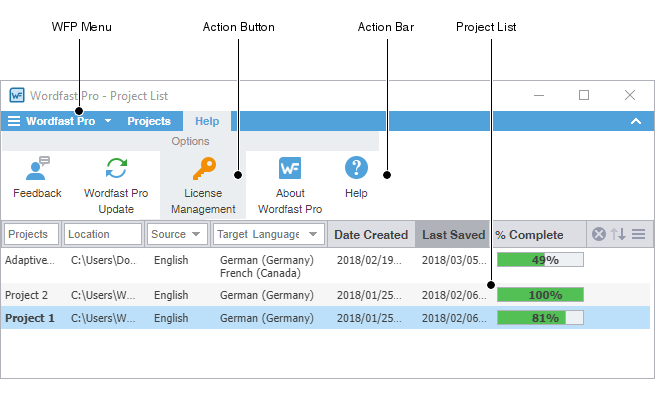The width and height of the screenshot is (655, 400).
Task: Sort by Last Saved column header
Action: 453,235
